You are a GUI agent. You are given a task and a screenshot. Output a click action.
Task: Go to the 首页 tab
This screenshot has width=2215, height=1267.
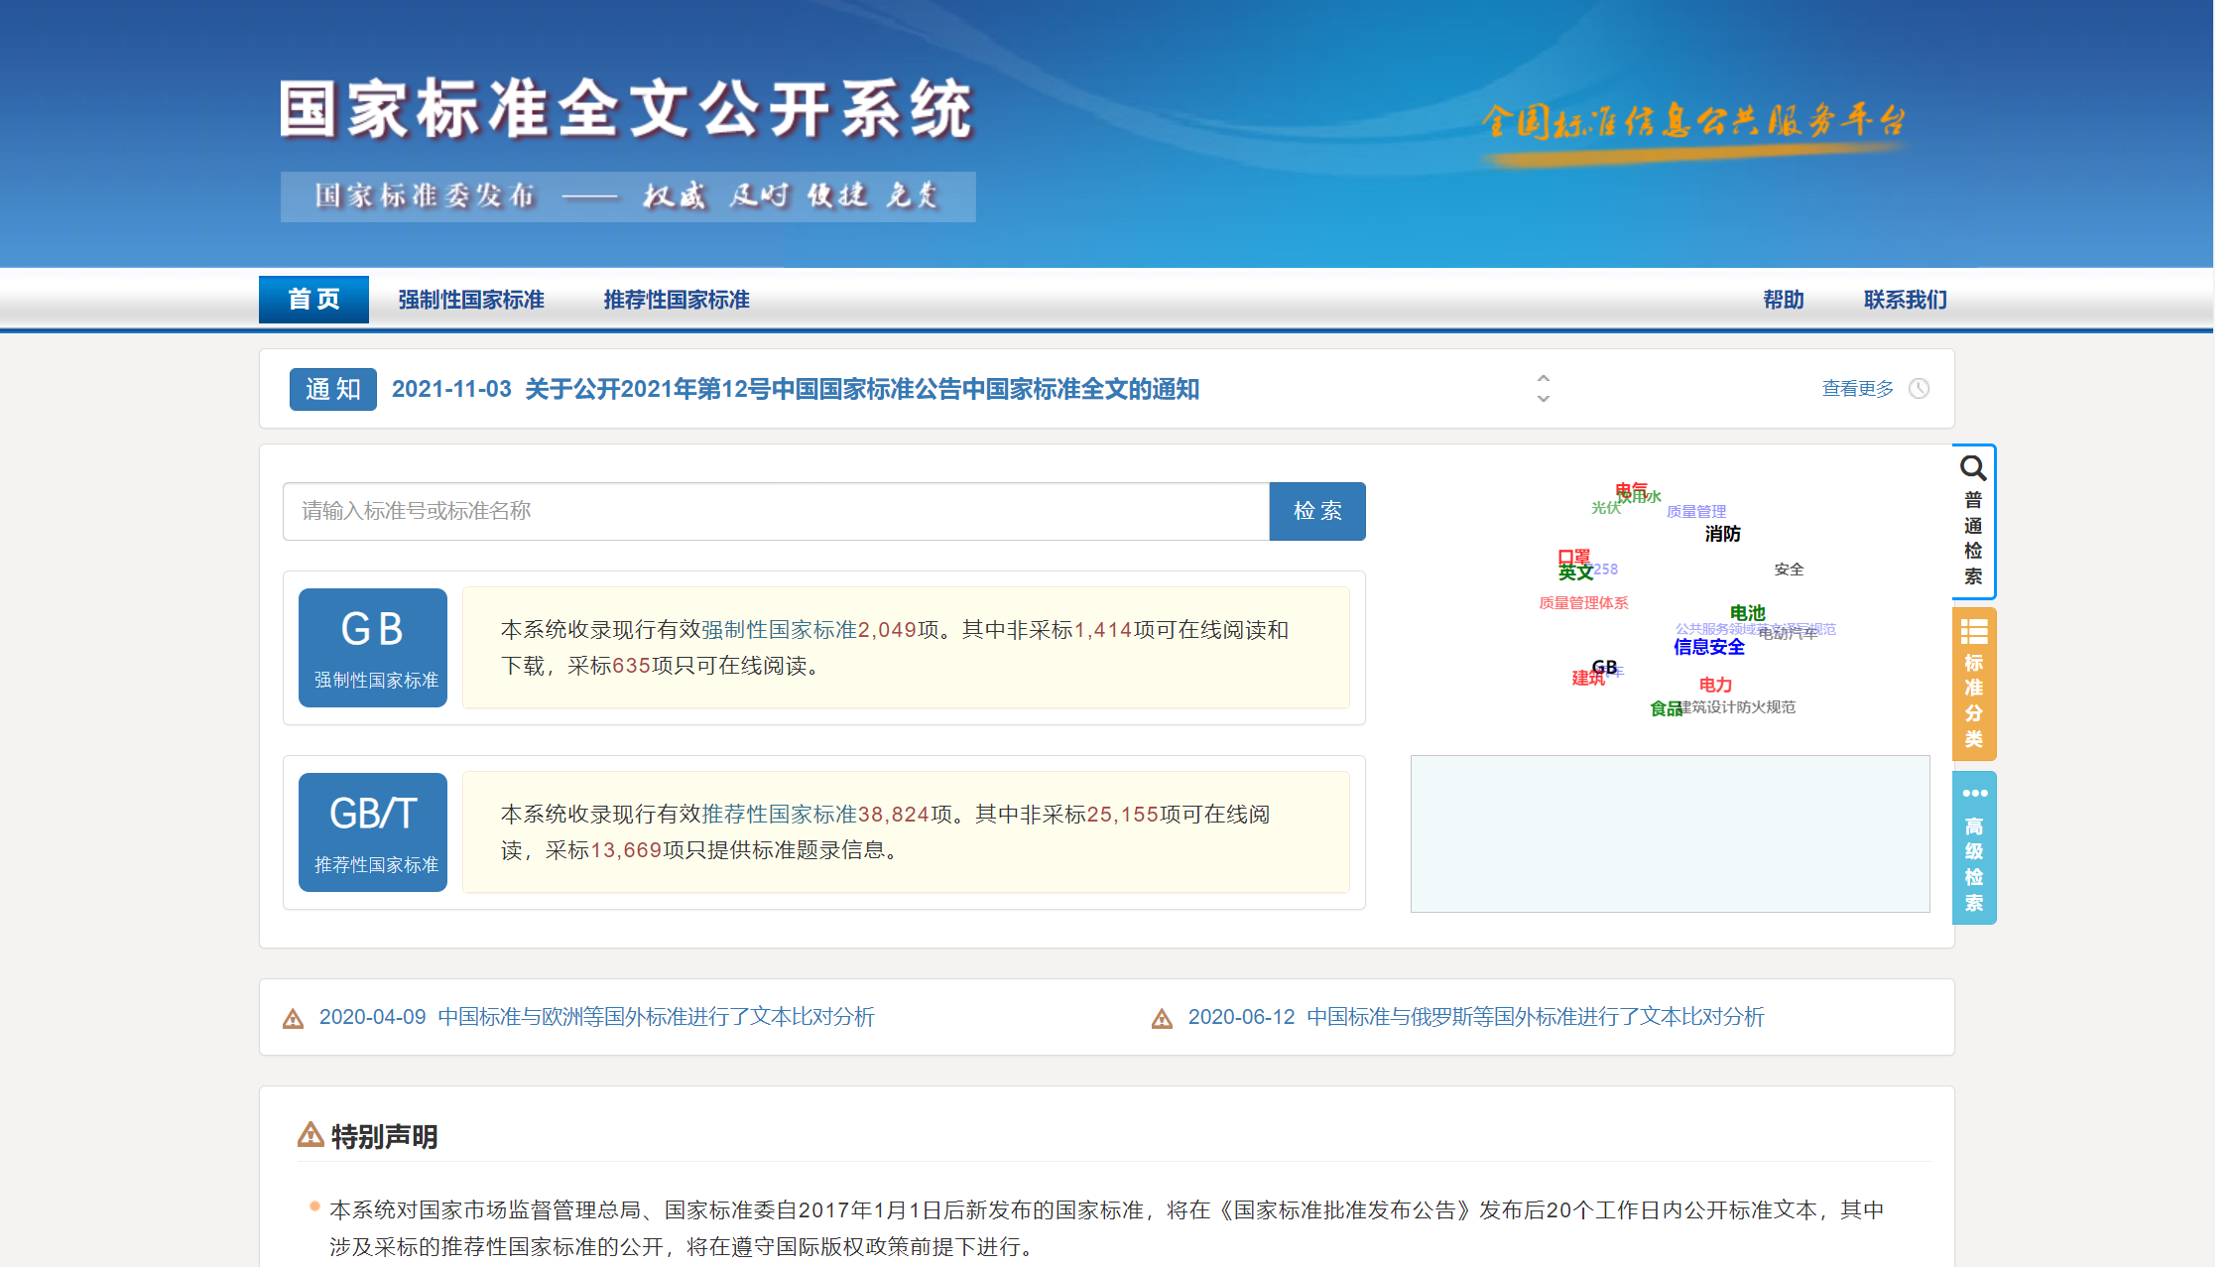pyautogui.click(x=313, y=300)
